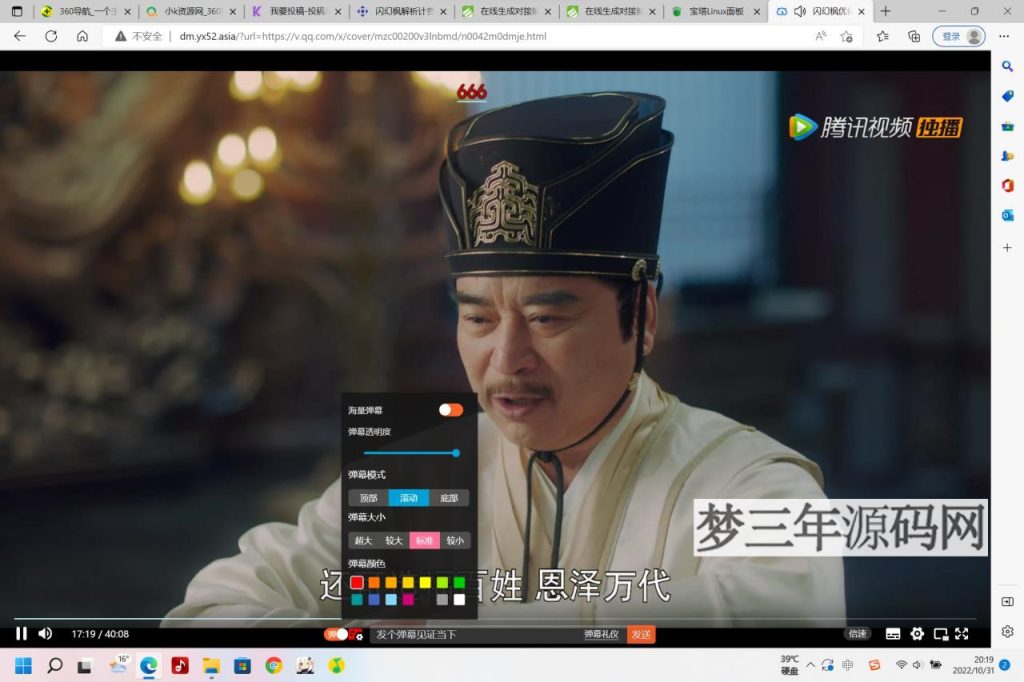This screenshot has width=1024, height=682.
Task: Switch to the 宝塔Linux面板 tab
Action: coord(714,12)
